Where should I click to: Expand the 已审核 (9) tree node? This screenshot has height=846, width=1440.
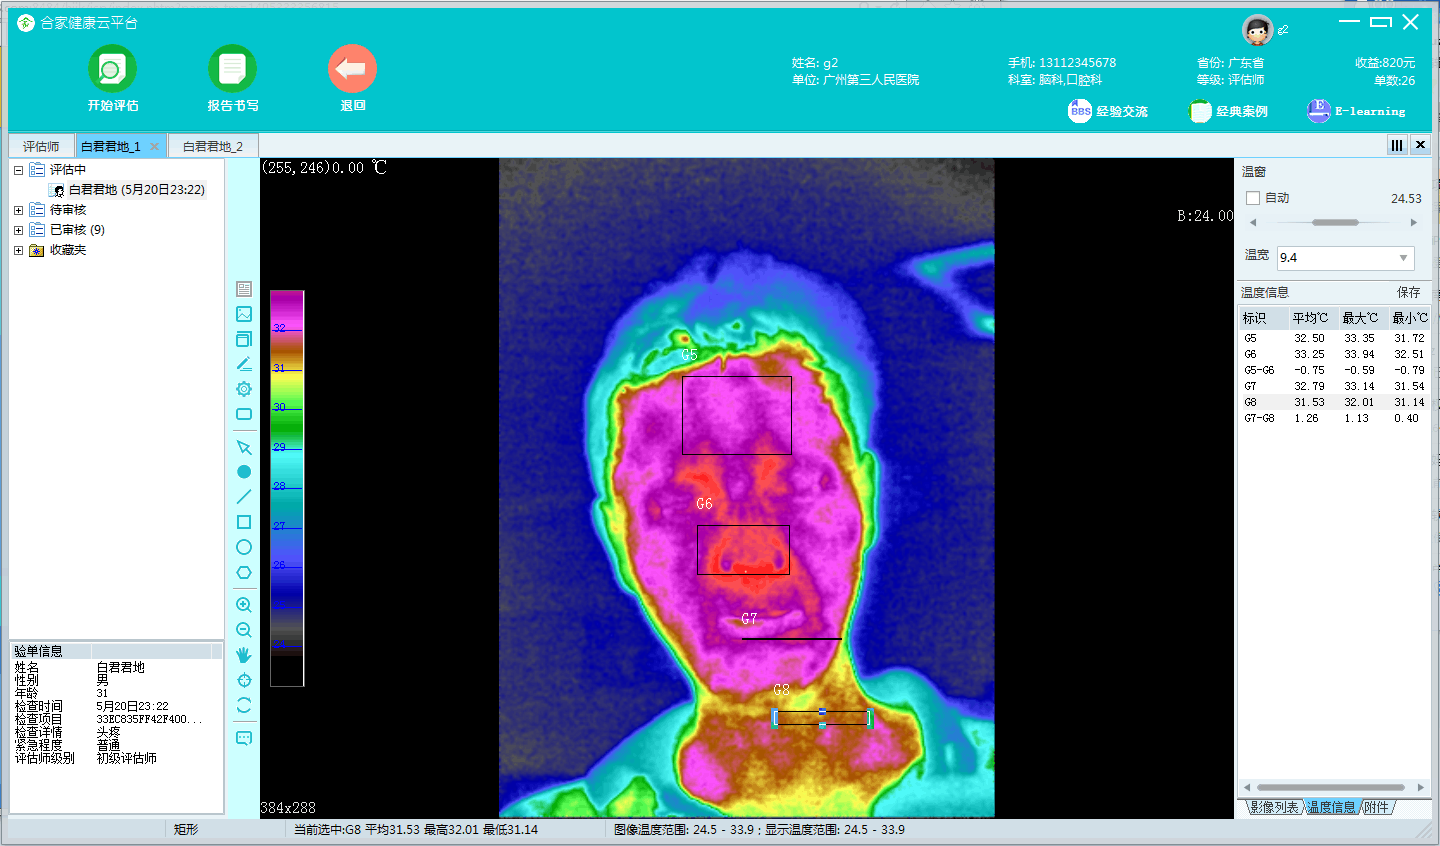[x=18, y=230]
